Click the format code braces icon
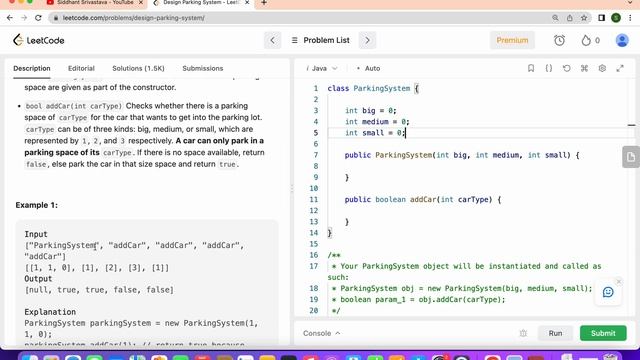 549,68
